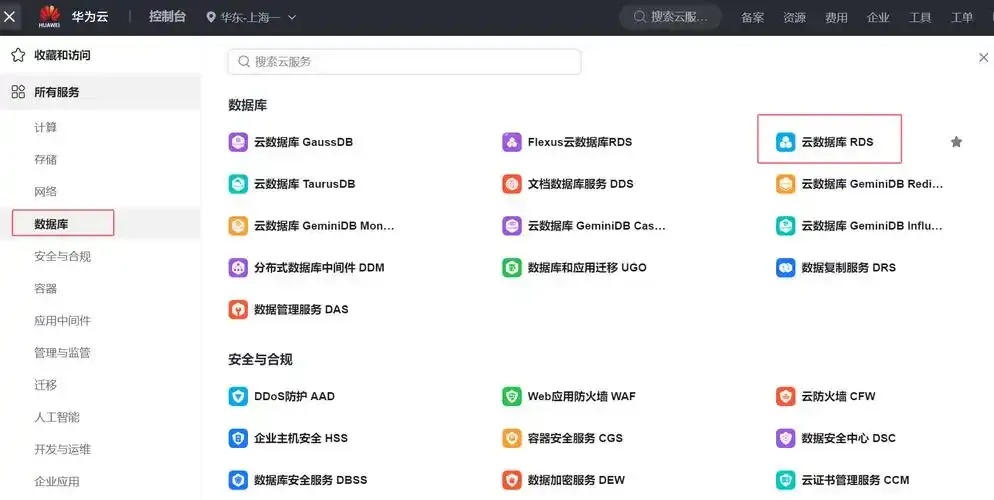Close the services panel with right X

[x=983, y=58]
